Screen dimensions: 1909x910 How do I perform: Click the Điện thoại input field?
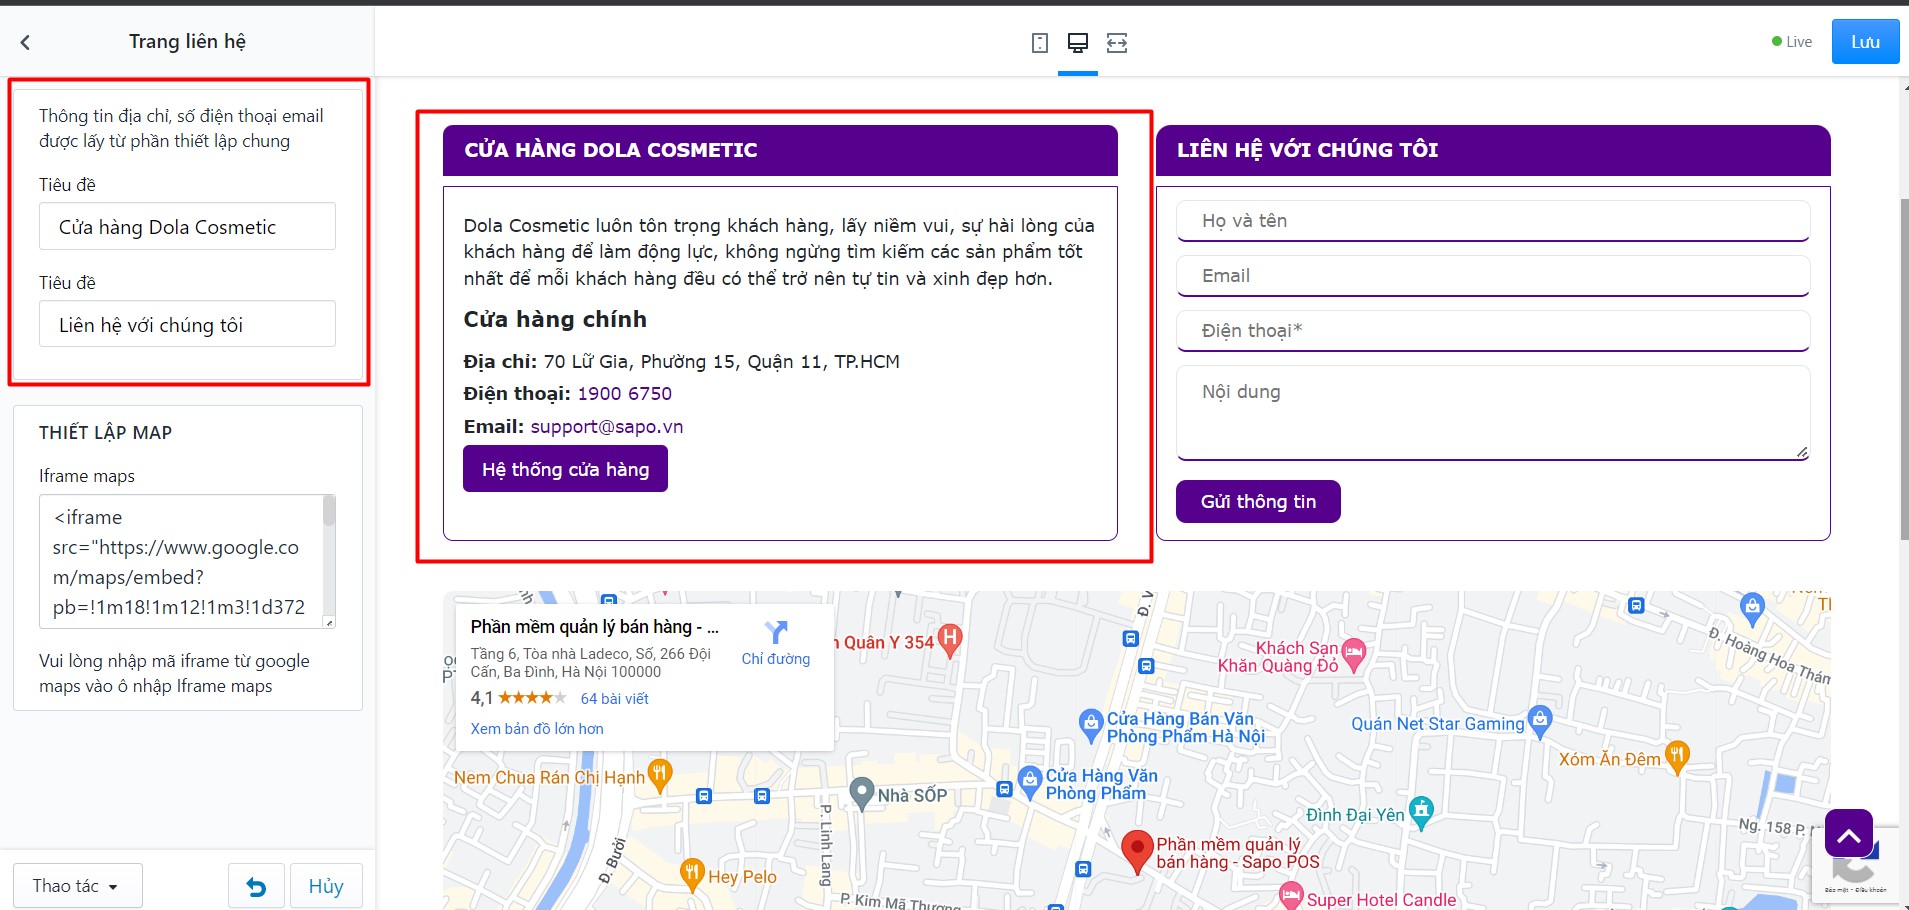pyautogui.click(x=1493, y=331)
